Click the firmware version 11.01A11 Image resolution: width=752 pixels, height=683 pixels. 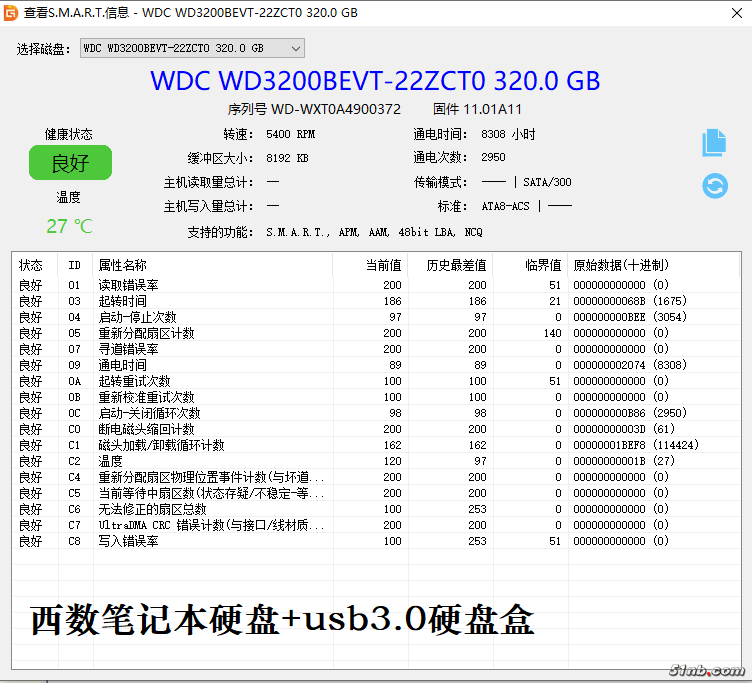click(x=493, y=109)
